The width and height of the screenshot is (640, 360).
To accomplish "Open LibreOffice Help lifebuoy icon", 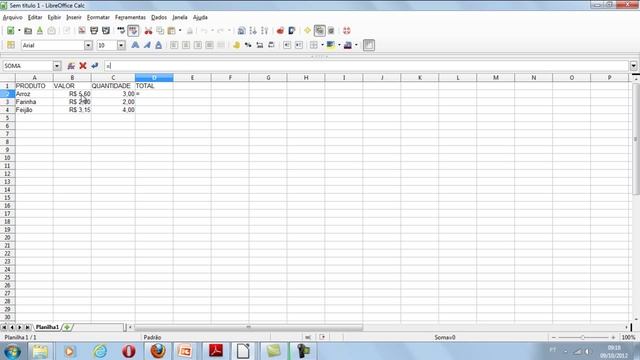I will (x=347, y=31).
